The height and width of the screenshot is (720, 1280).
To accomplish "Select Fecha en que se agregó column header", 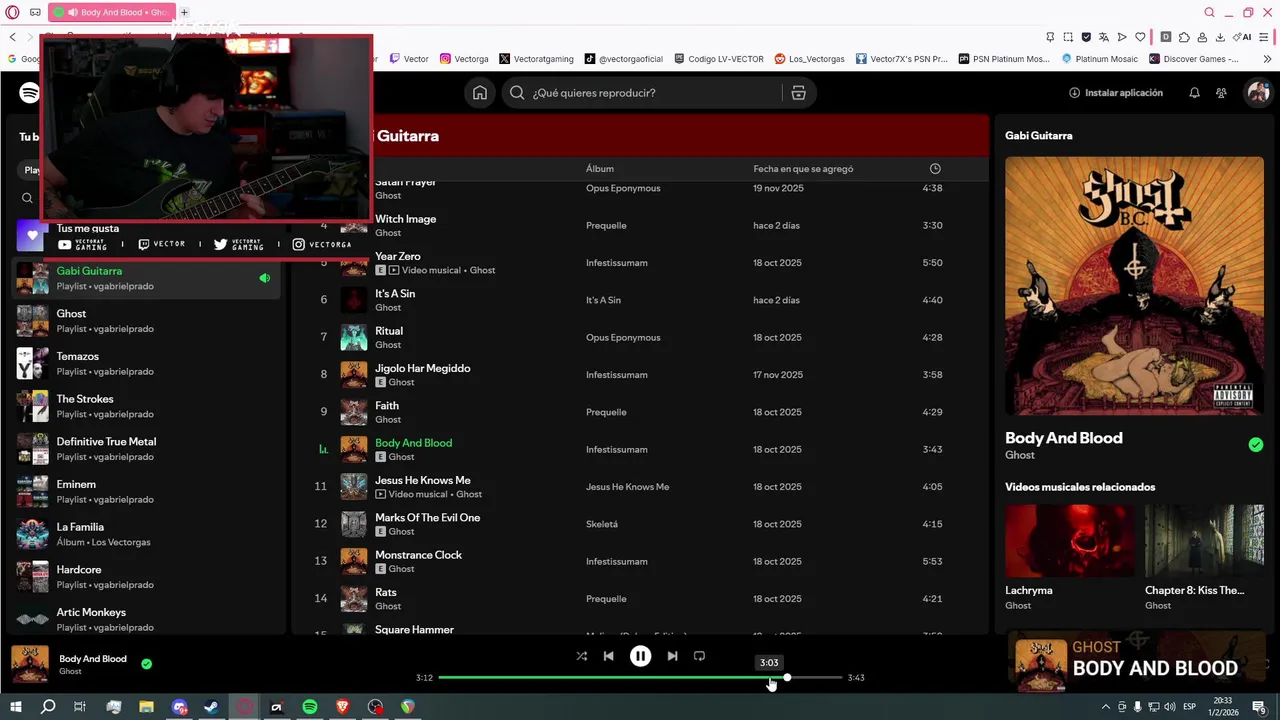I will tap(803, 169).
